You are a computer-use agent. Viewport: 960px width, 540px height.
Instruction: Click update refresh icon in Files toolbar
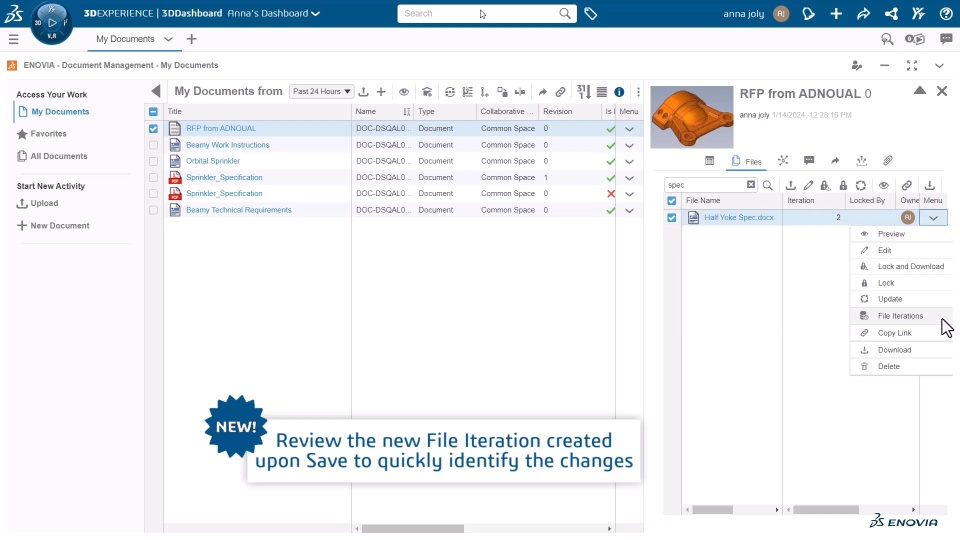[860, 186]
